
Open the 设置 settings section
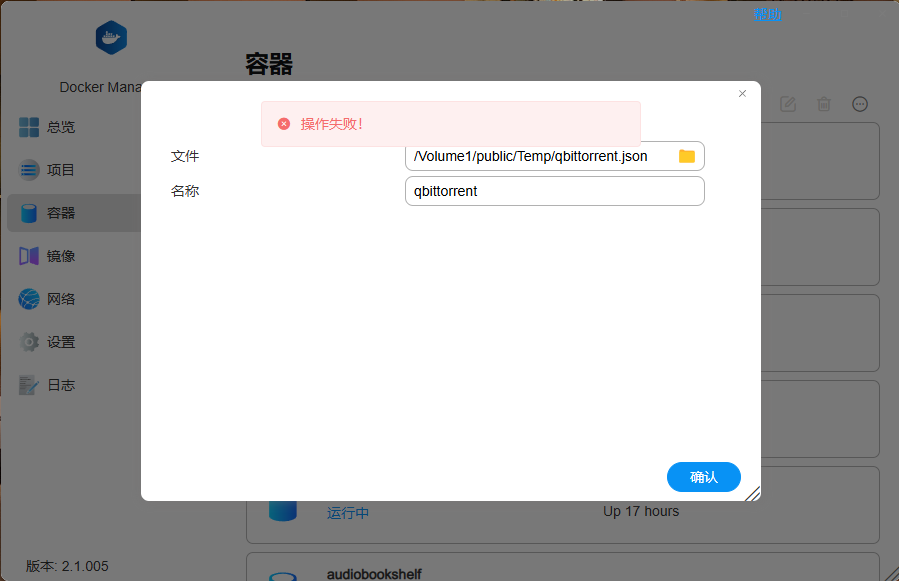(x=73, y=342)
